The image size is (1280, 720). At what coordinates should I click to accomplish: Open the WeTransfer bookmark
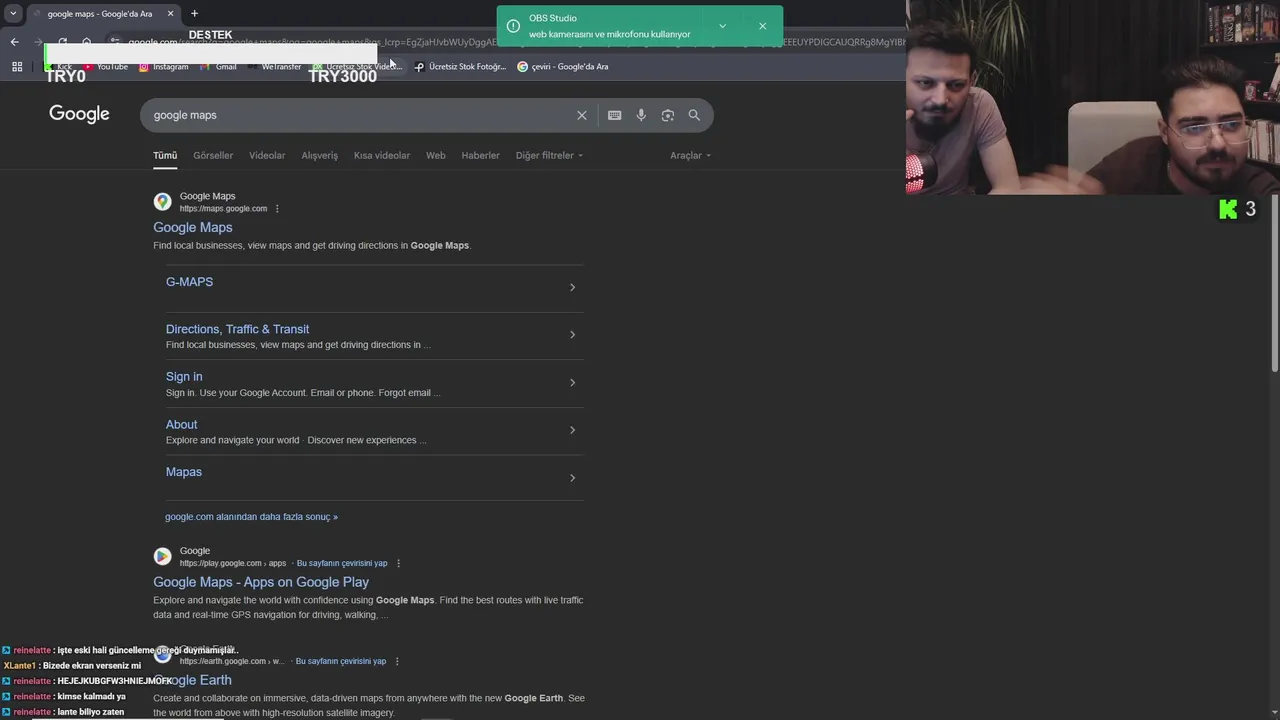pyautogui.click(x=274, y=66)
